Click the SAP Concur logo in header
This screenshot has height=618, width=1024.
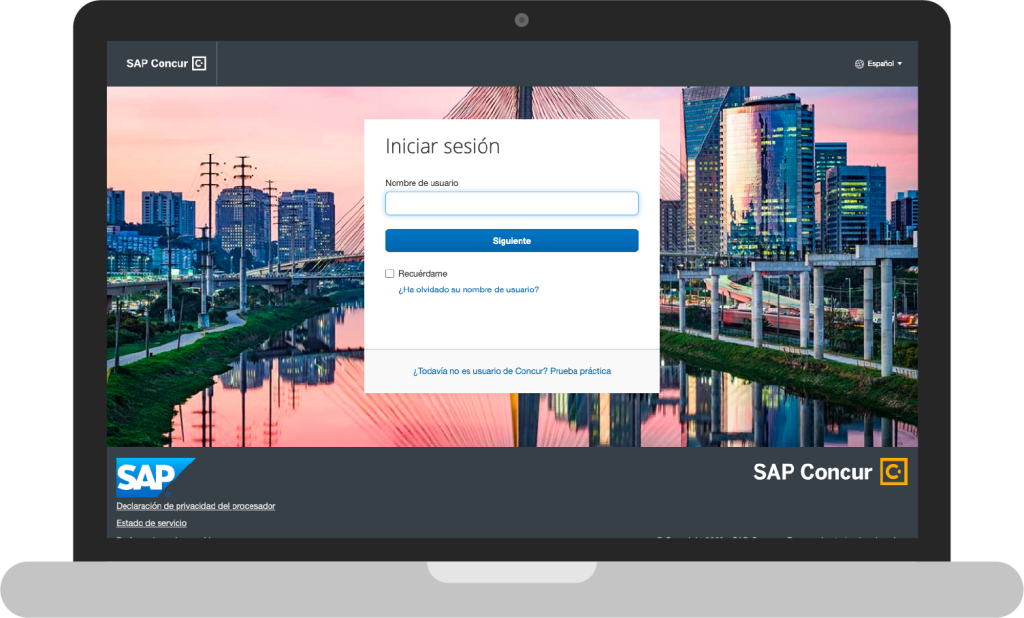click(x=166, y=63)
